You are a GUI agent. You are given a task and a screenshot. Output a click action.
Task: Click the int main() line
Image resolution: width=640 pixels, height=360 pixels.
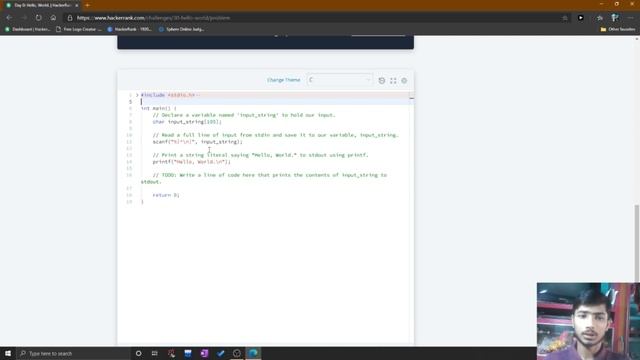[x=159, y=109]
